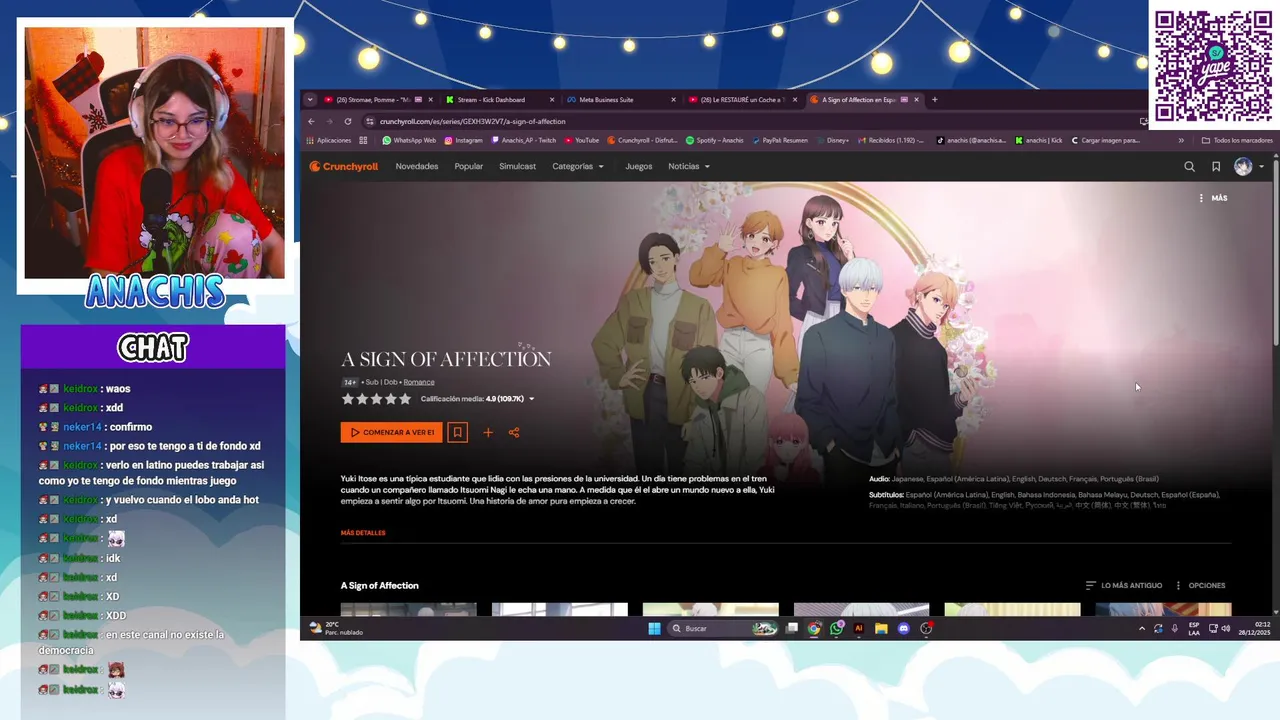The width and height of the screenshot is (1280, 720).
Task: Open the Romance genre link
Action: click(x=419, y=382)
